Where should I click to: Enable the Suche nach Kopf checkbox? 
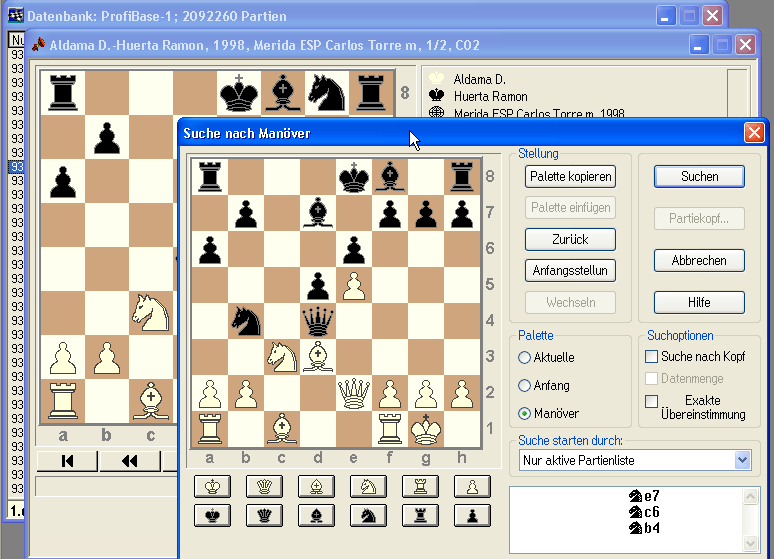652,357
